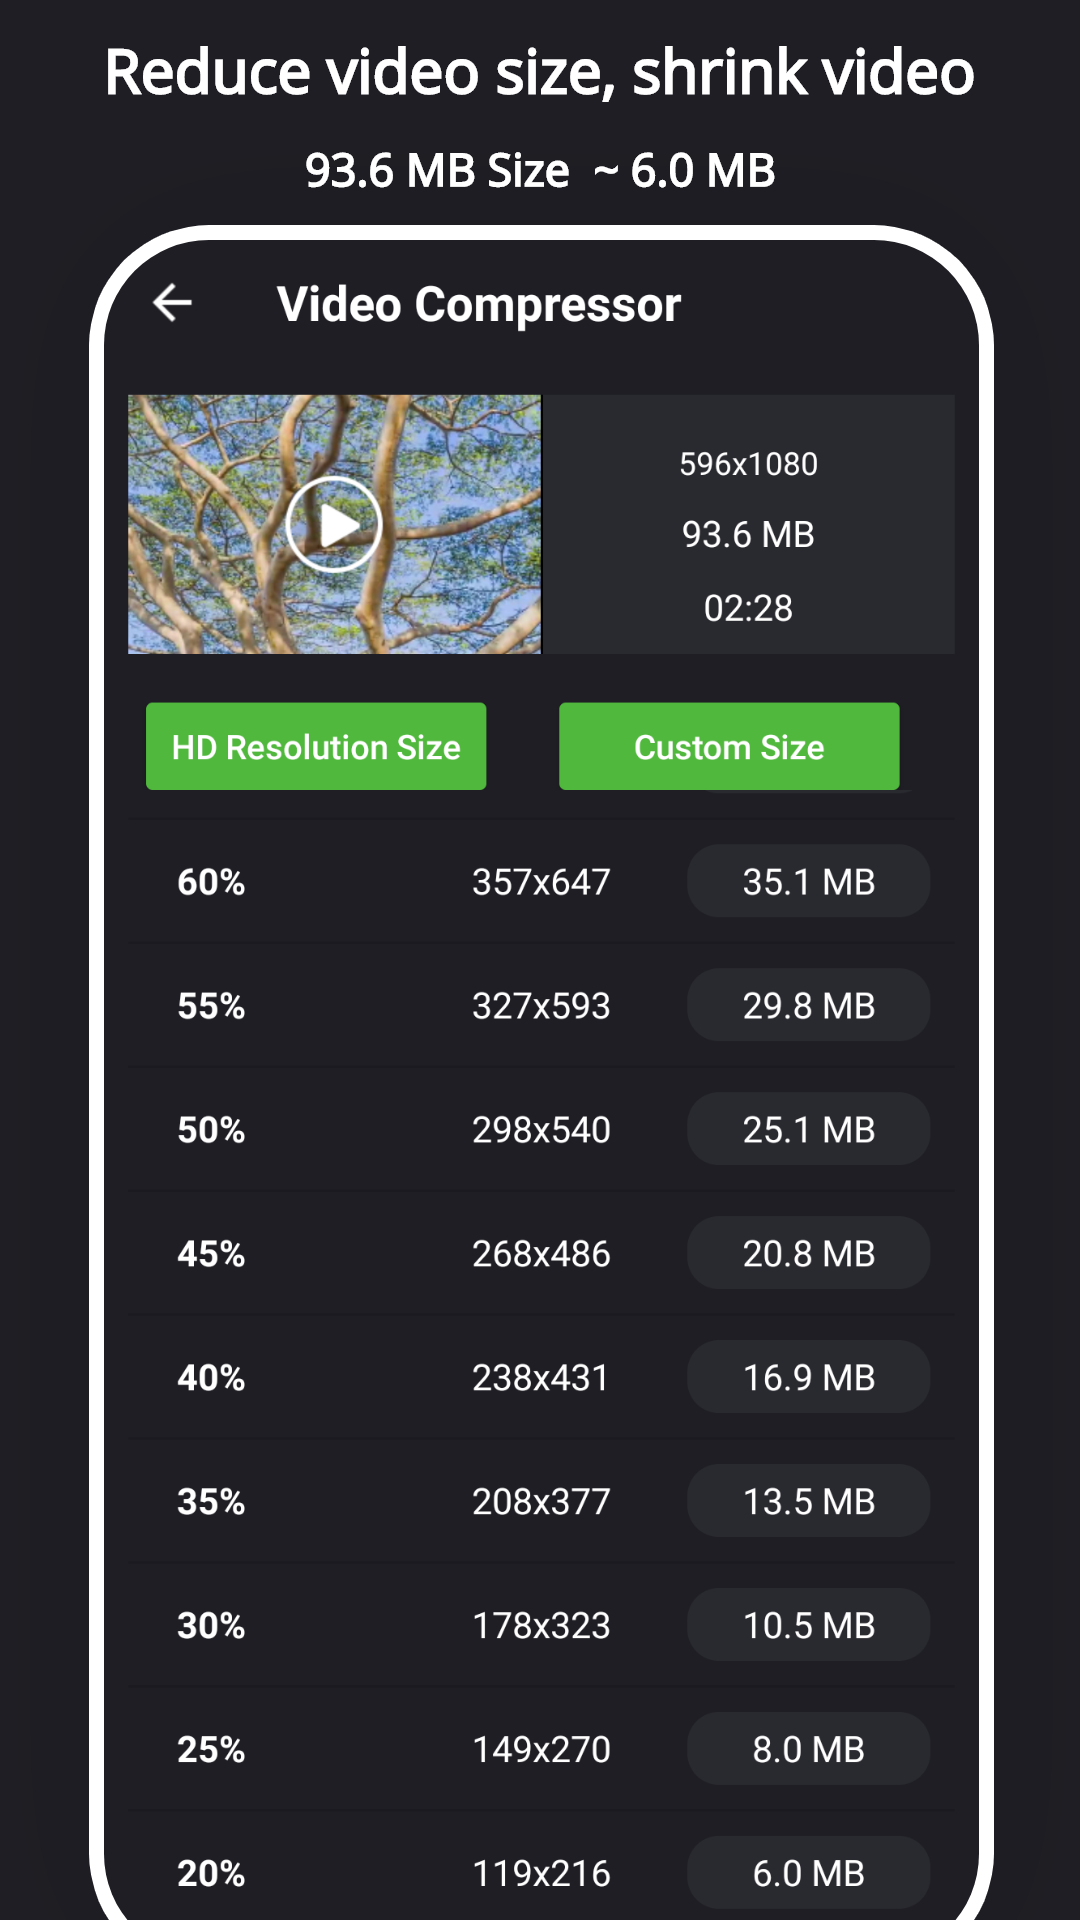Click the Video Compressor title
Image resolution: width=1080 pixels, height=1920 pixels.
coord(479,304)
